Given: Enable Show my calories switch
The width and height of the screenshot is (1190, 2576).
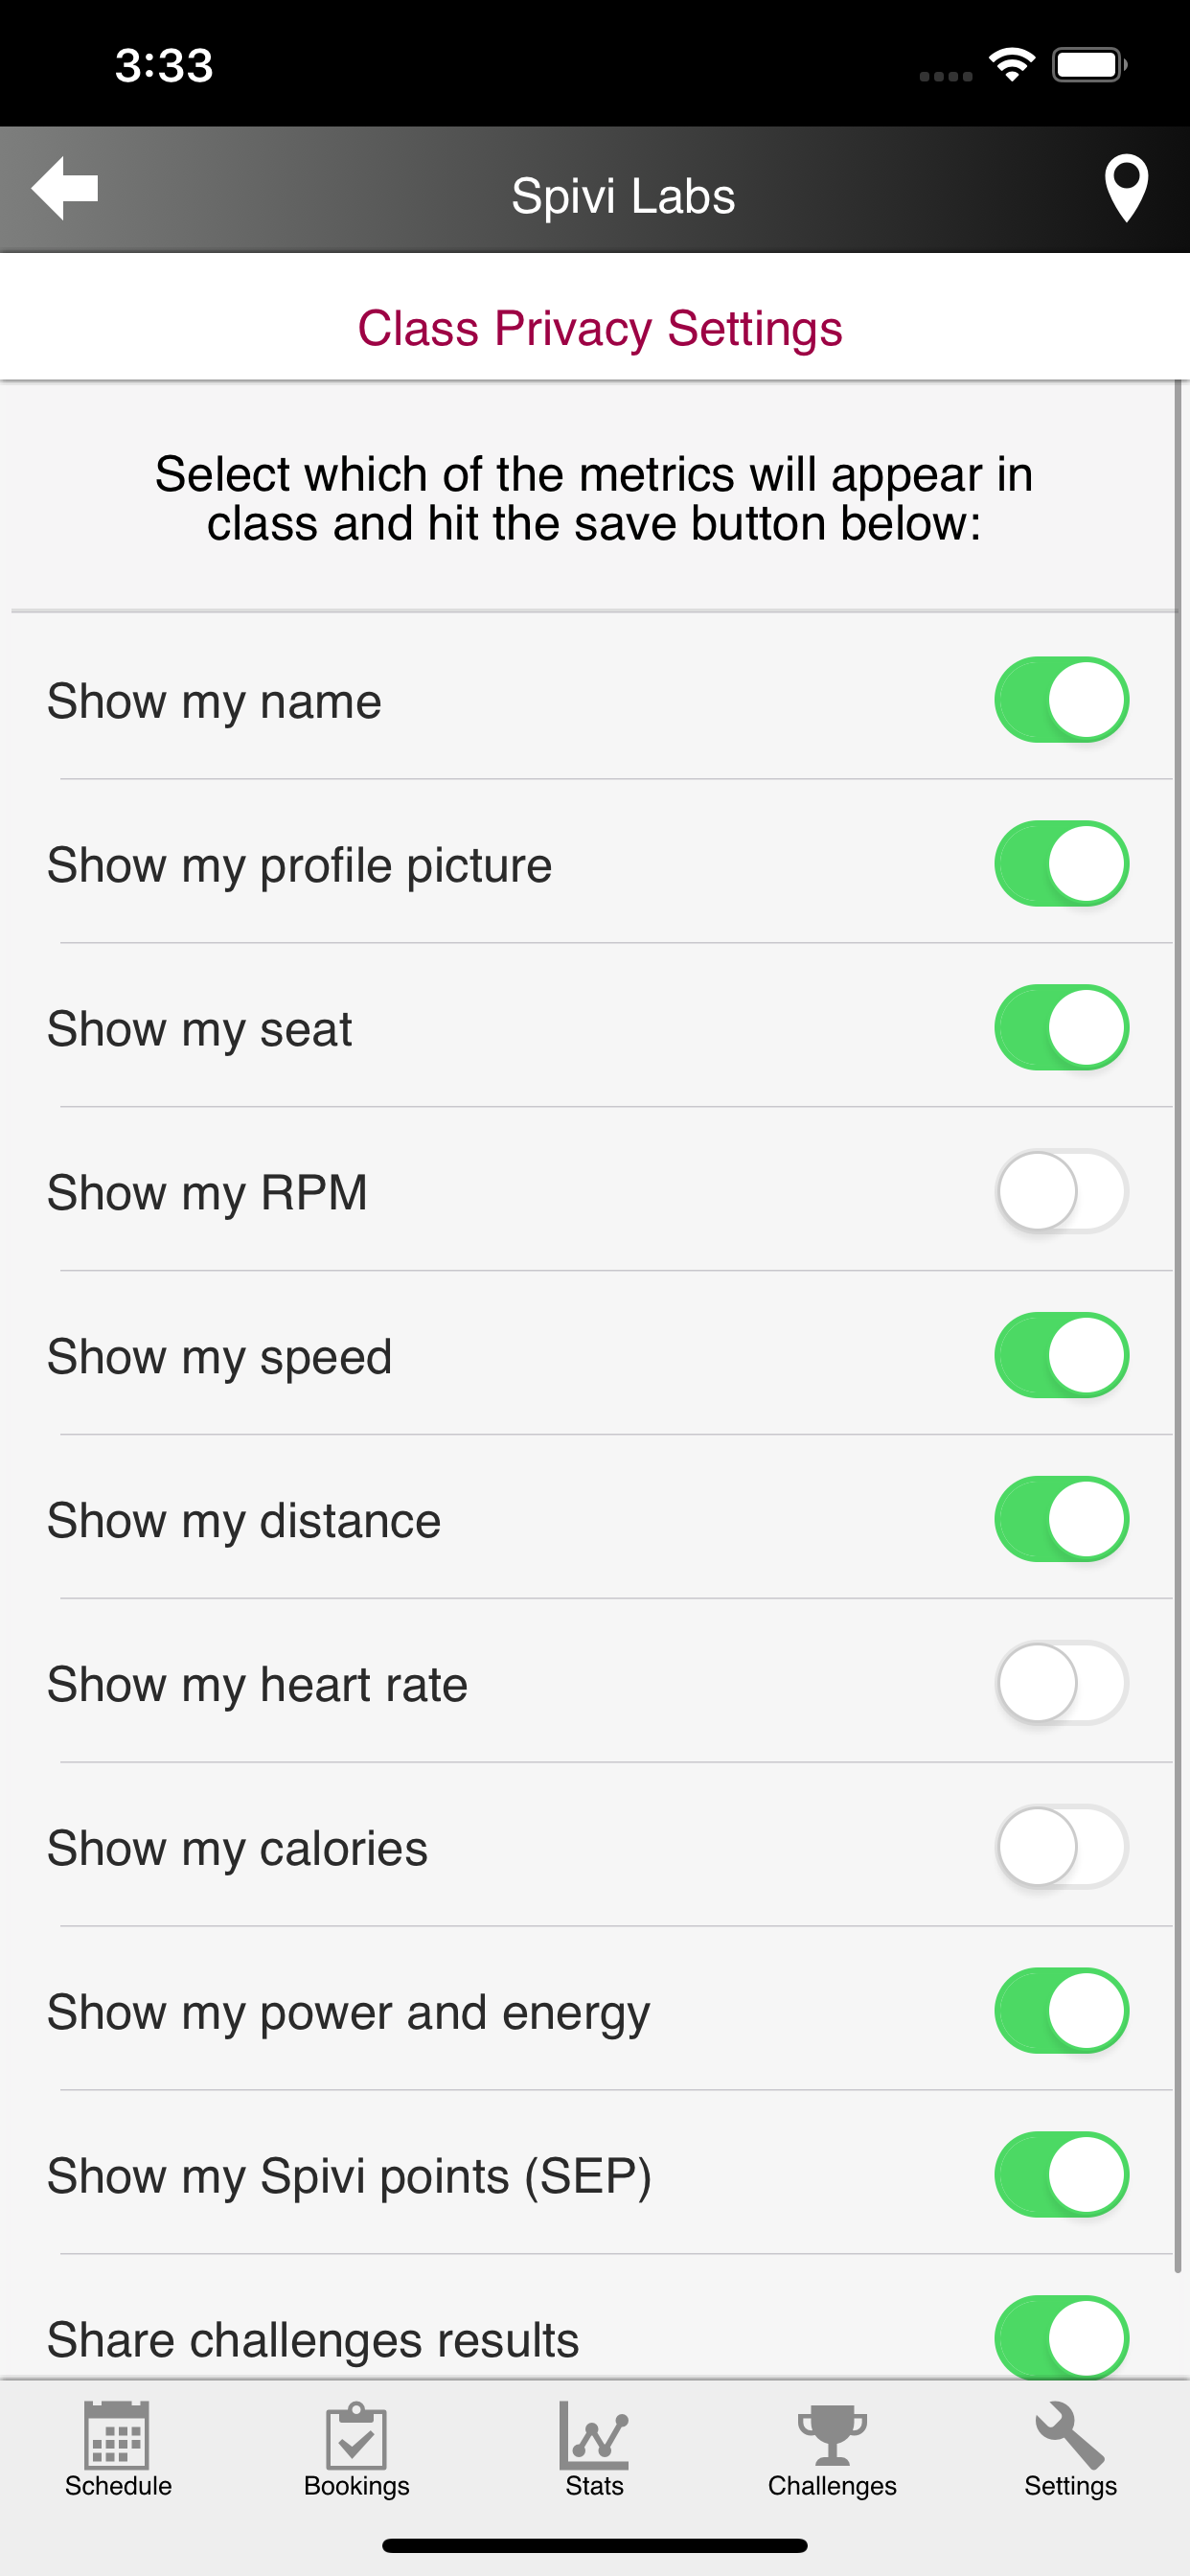Looking at the screenshot, I should pyautogui.click(x=1061, y=1847).
